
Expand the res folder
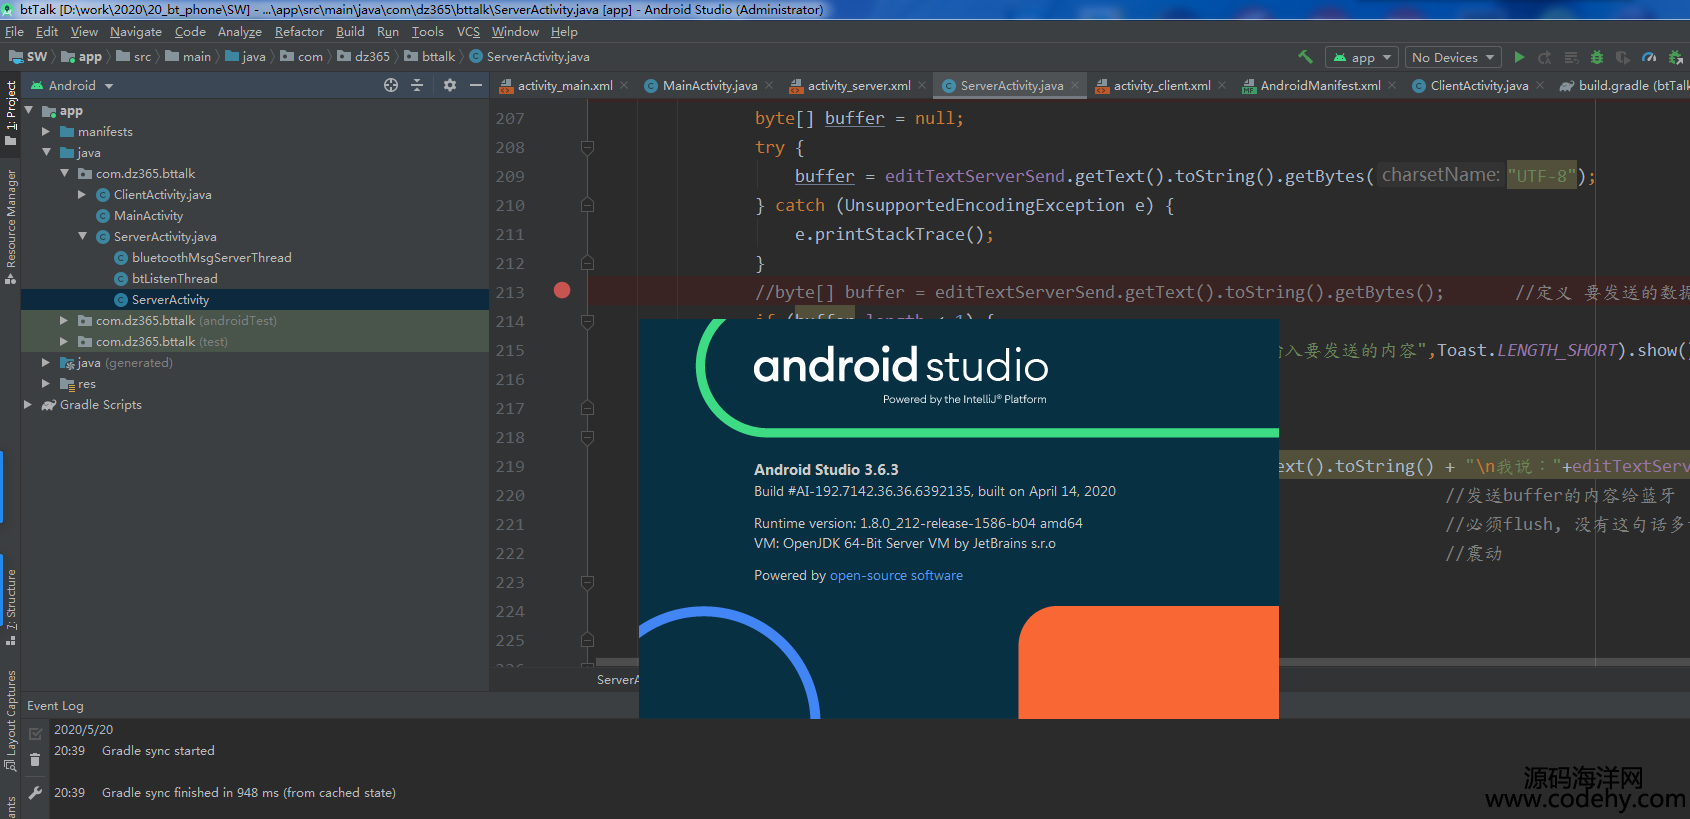(x=46, y=383)
